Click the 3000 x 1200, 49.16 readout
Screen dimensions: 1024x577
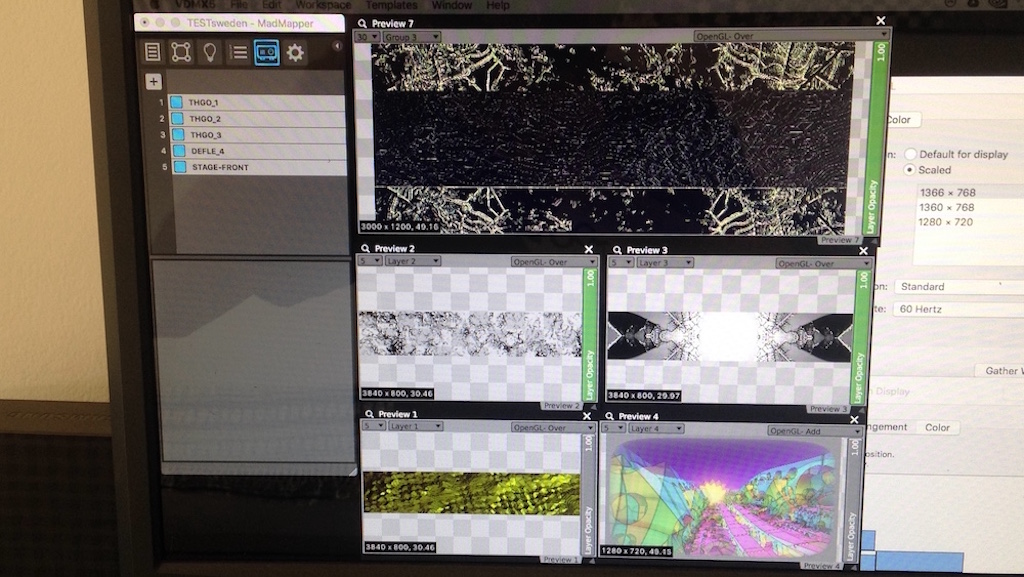coord(400,226)
